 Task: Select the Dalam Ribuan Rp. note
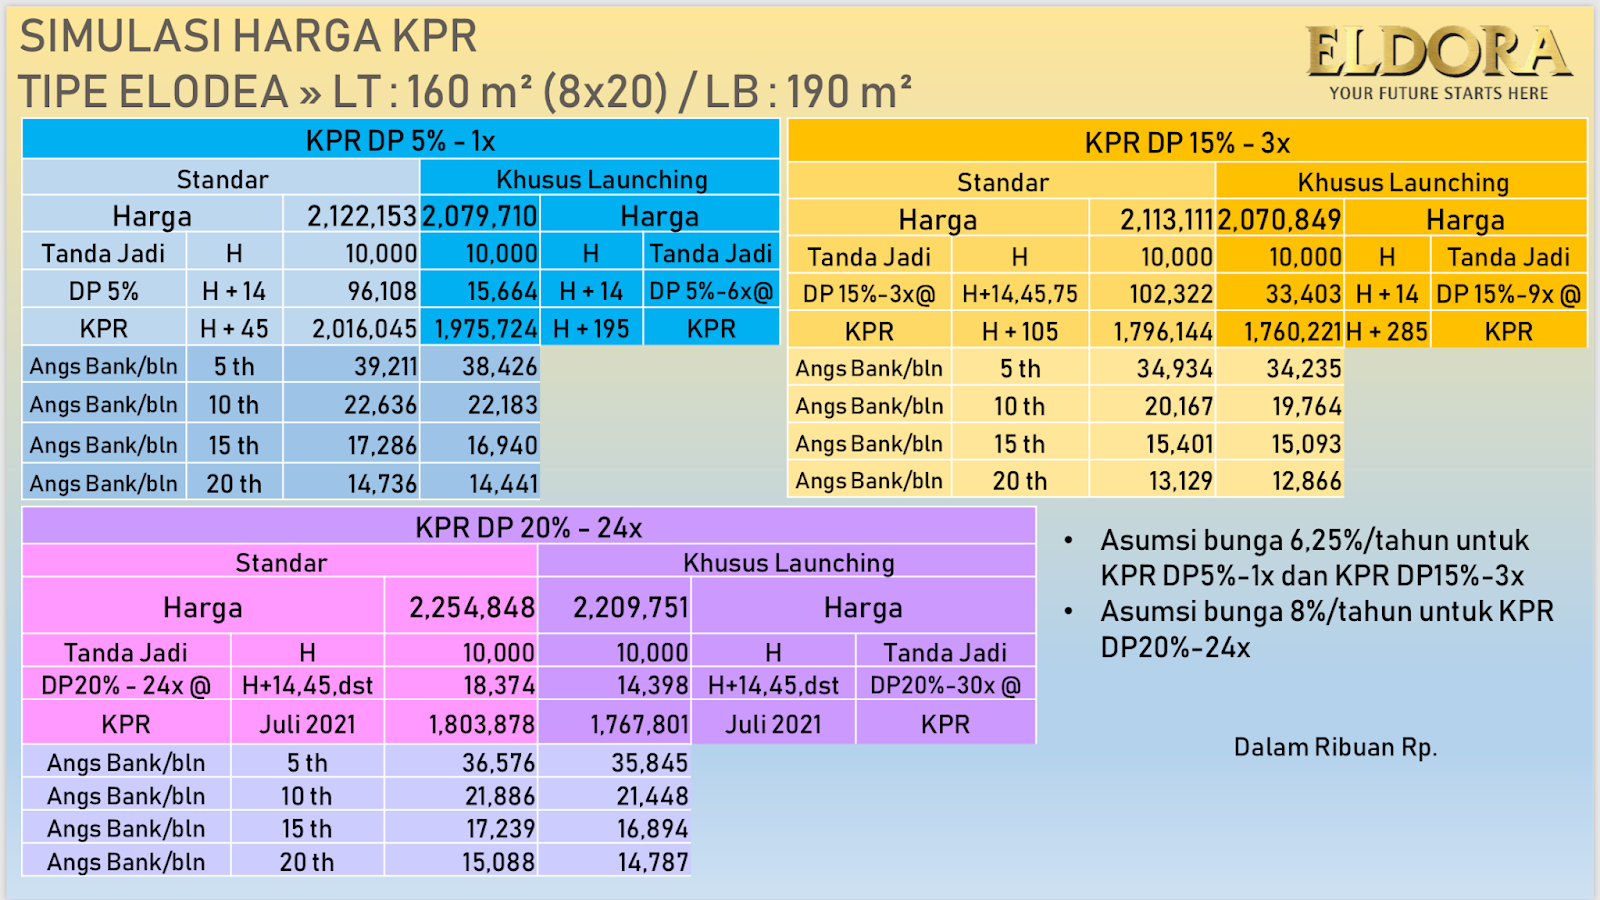click(x=1335, y=745)
